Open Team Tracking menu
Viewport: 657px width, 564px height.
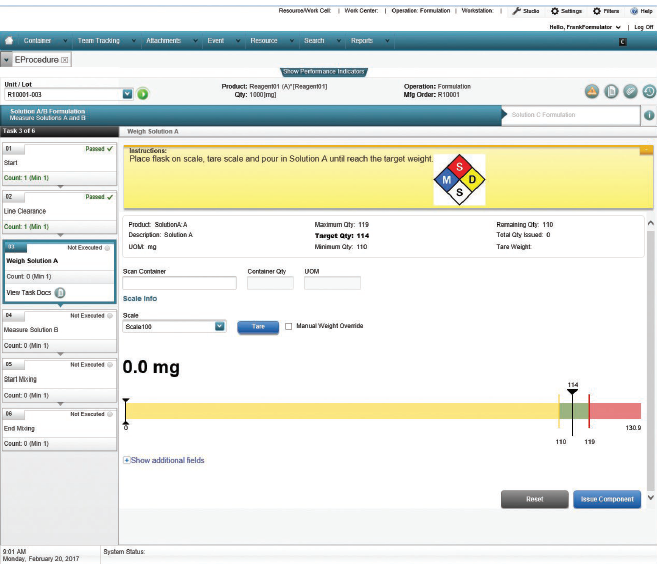[98, 41]
